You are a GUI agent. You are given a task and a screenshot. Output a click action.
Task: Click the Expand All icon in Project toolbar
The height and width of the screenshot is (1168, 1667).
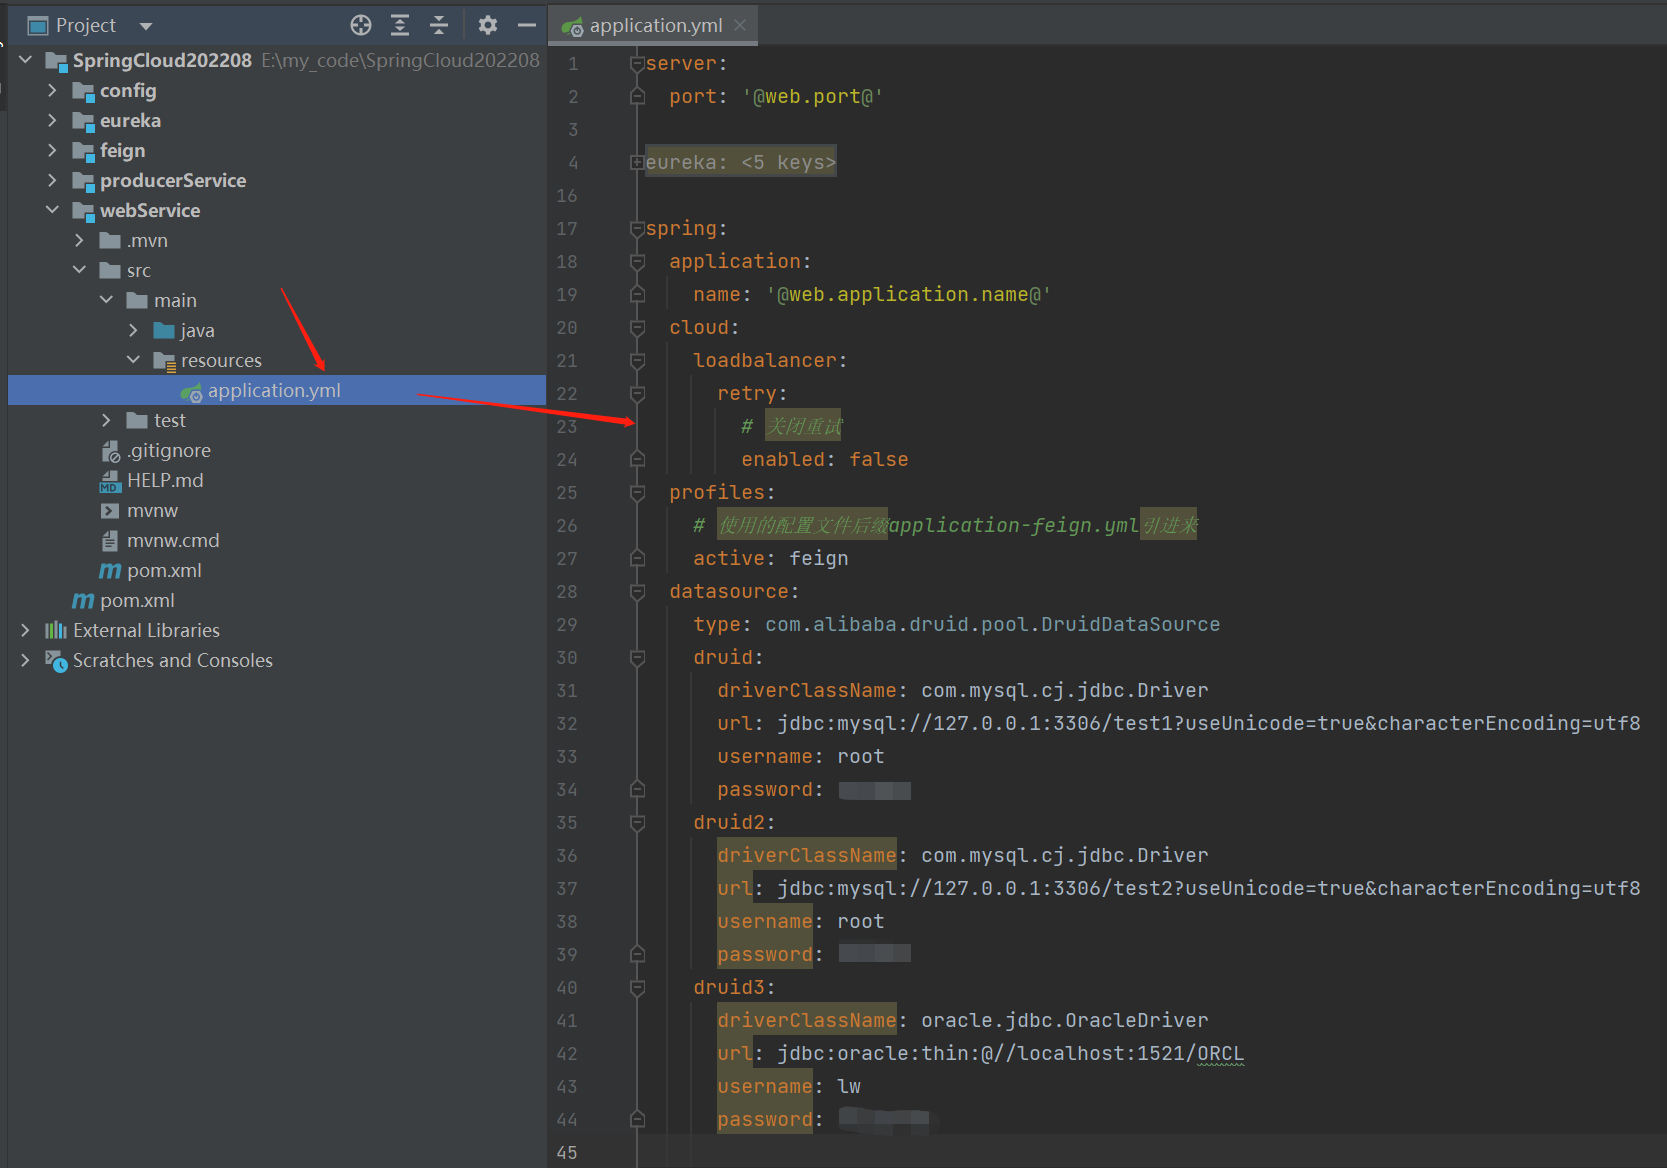pyautogui.click(x=400, y=25)
